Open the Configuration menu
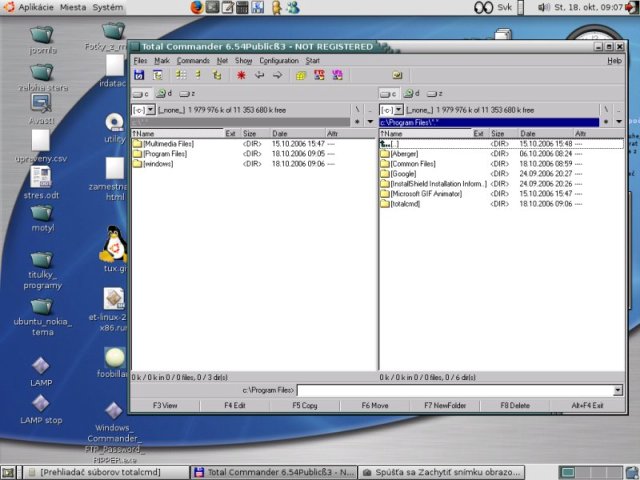The width and height of the screenshot is (640, 480). [x=279, y=61]
